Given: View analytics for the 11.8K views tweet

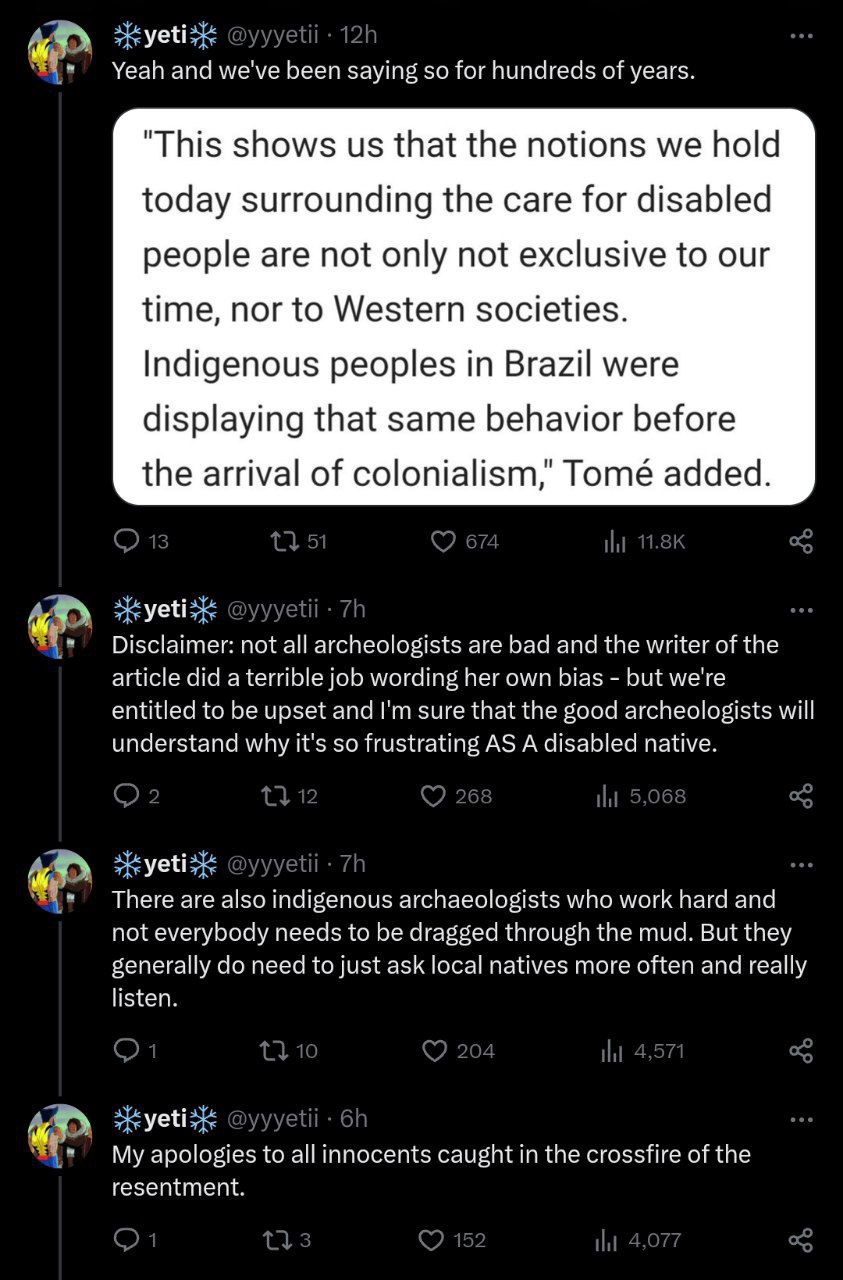Looking at the screenshot, I should click(x=613, y=541).
